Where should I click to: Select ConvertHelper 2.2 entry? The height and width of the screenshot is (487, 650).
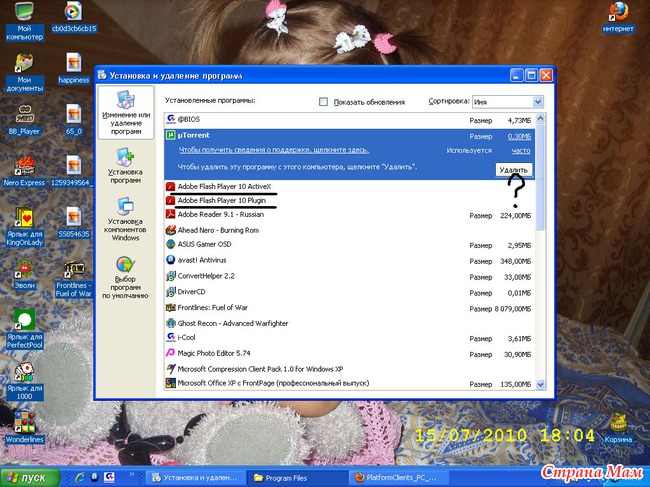349,276
